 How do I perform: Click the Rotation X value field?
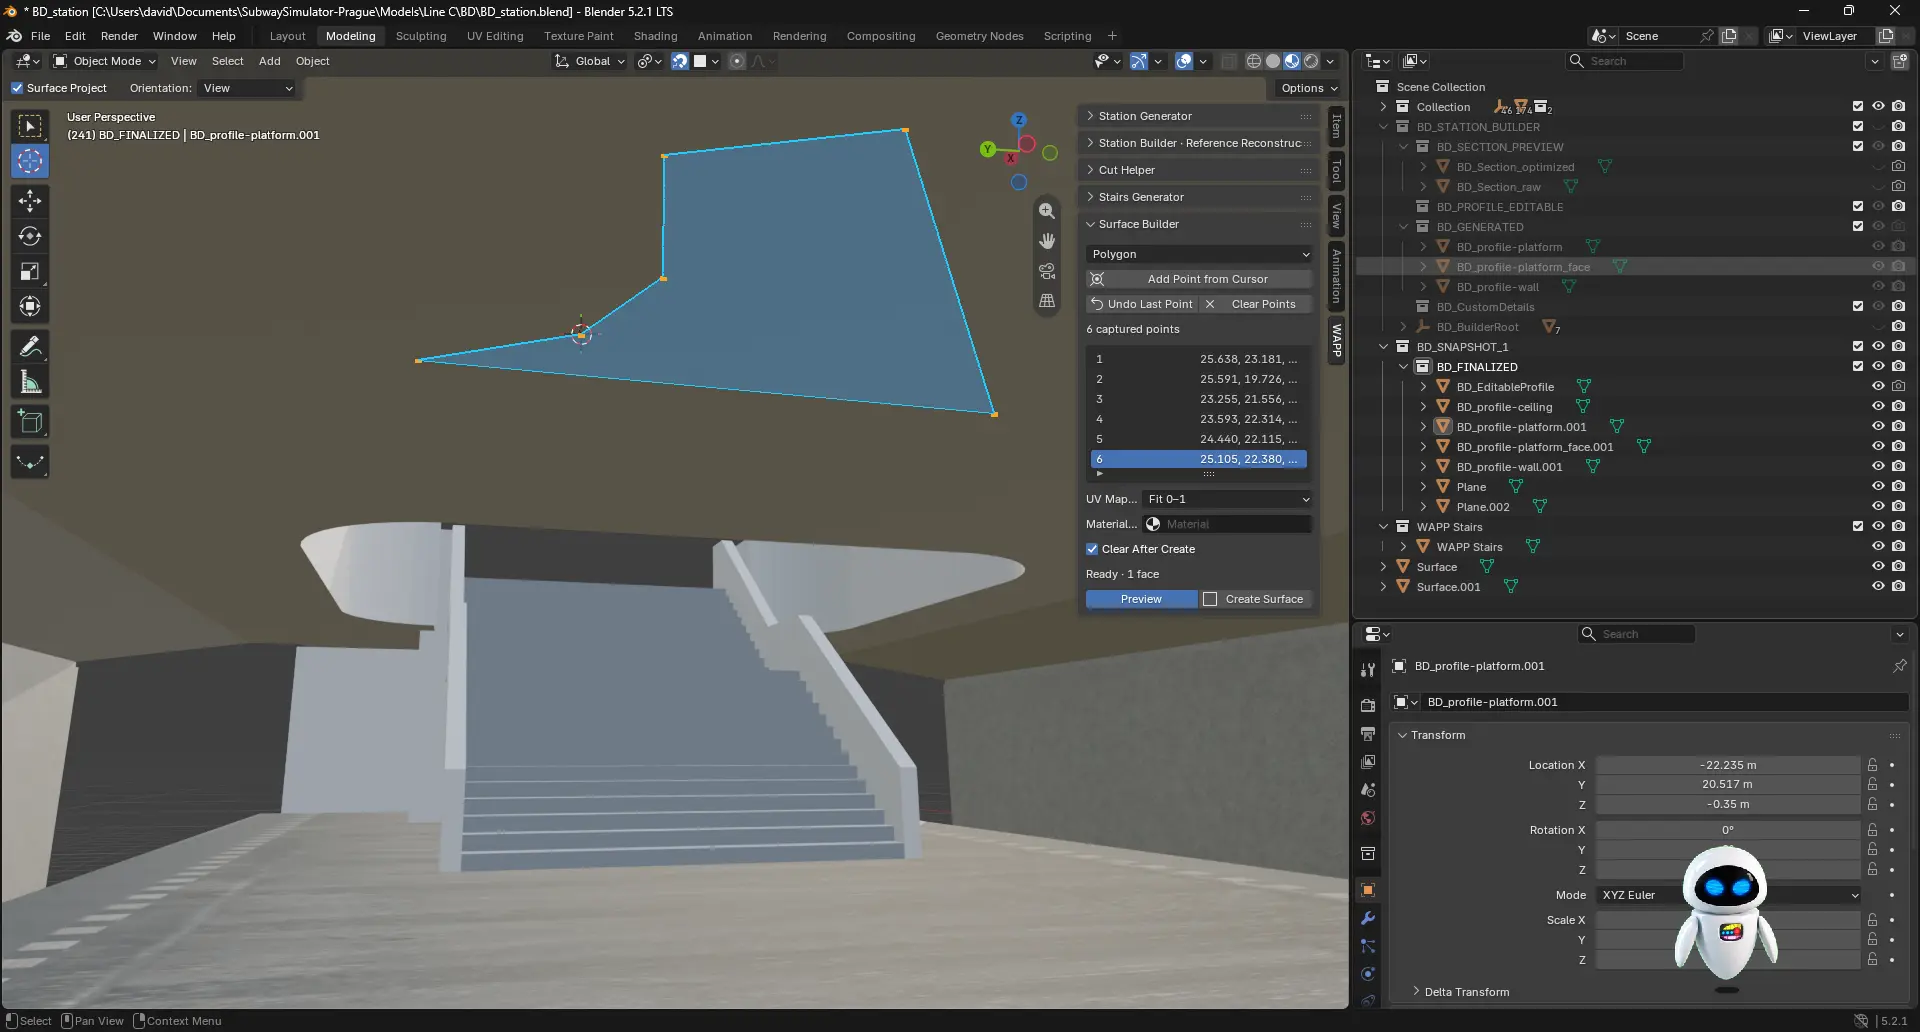click(x=1727, y=830)
